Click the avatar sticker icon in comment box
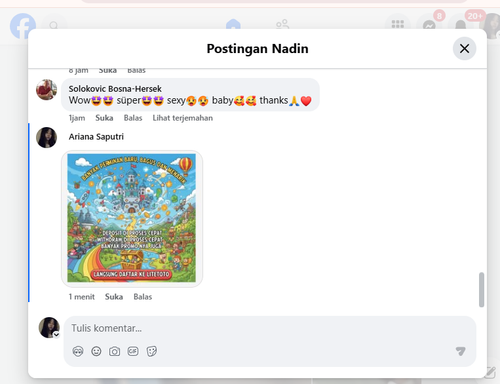This screenshot has width=500, height=384. (x=78, y=351)
